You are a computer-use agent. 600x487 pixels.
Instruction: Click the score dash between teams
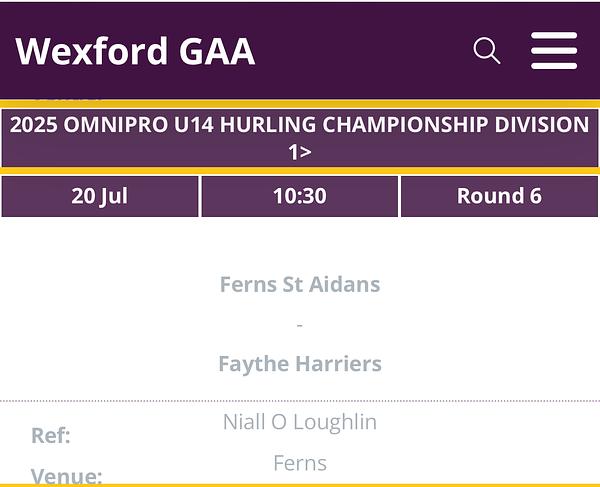(300, 325)
